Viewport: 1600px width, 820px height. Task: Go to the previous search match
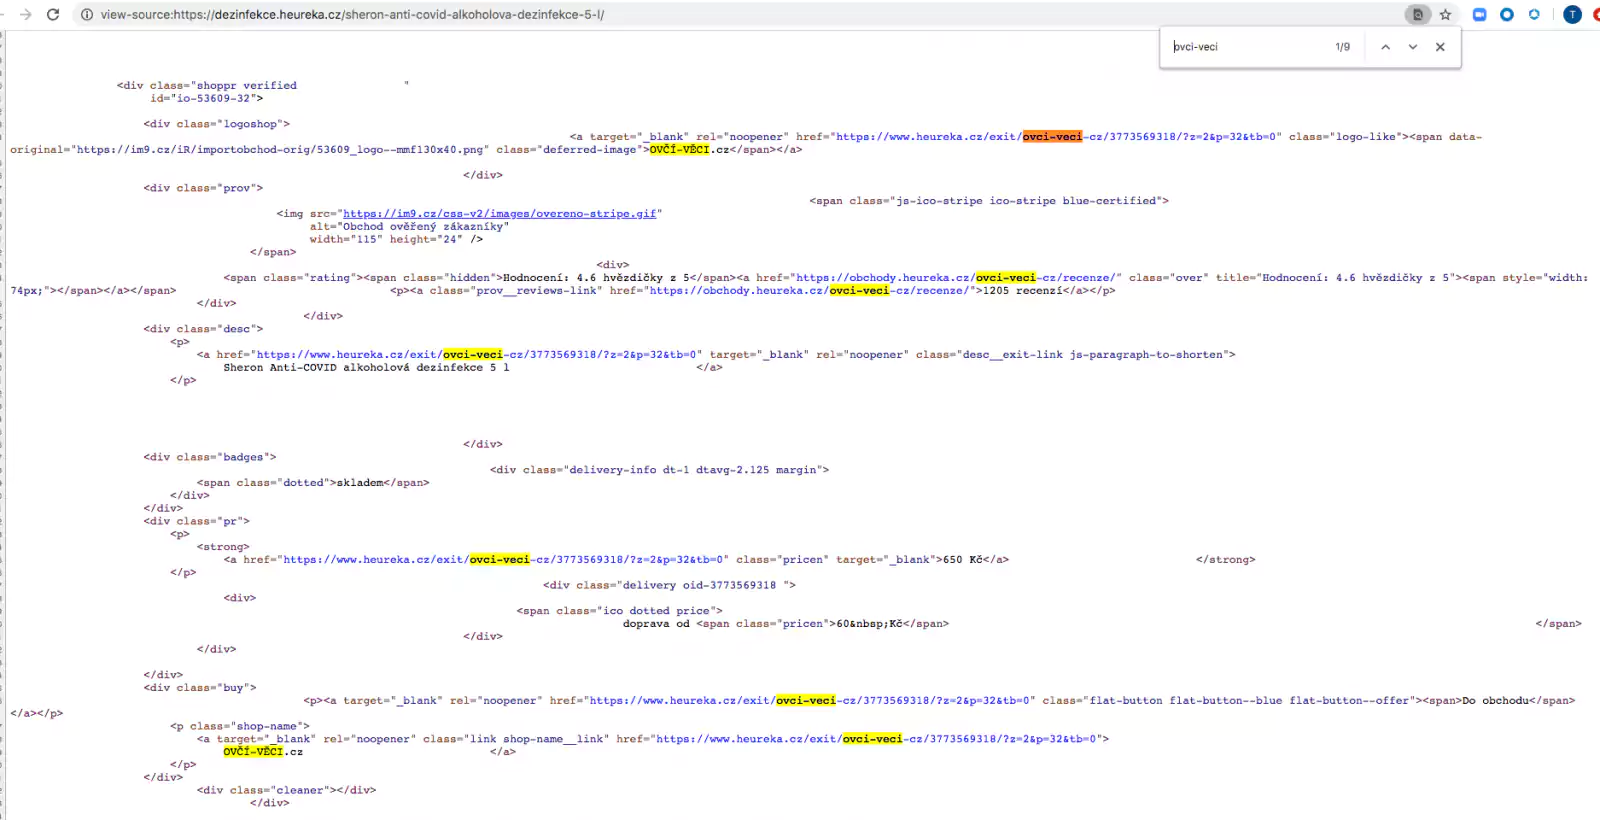coord(1385,47)
